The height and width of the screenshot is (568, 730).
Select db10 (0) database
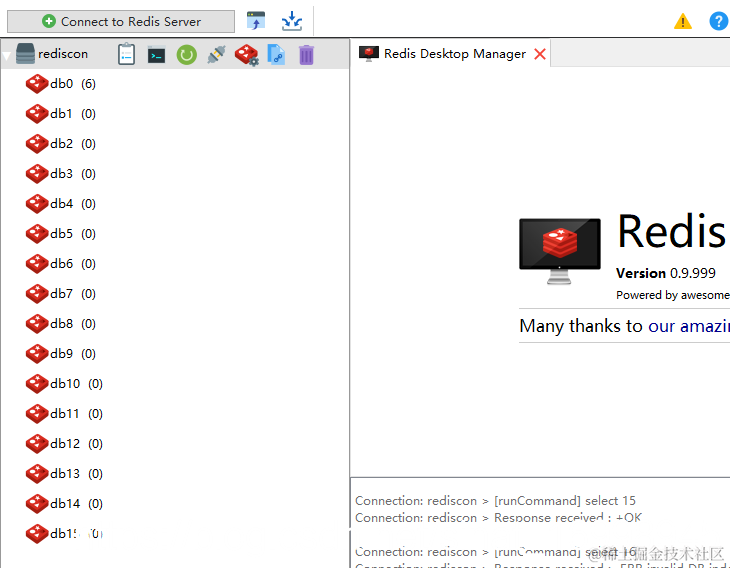tap(64, 384)
